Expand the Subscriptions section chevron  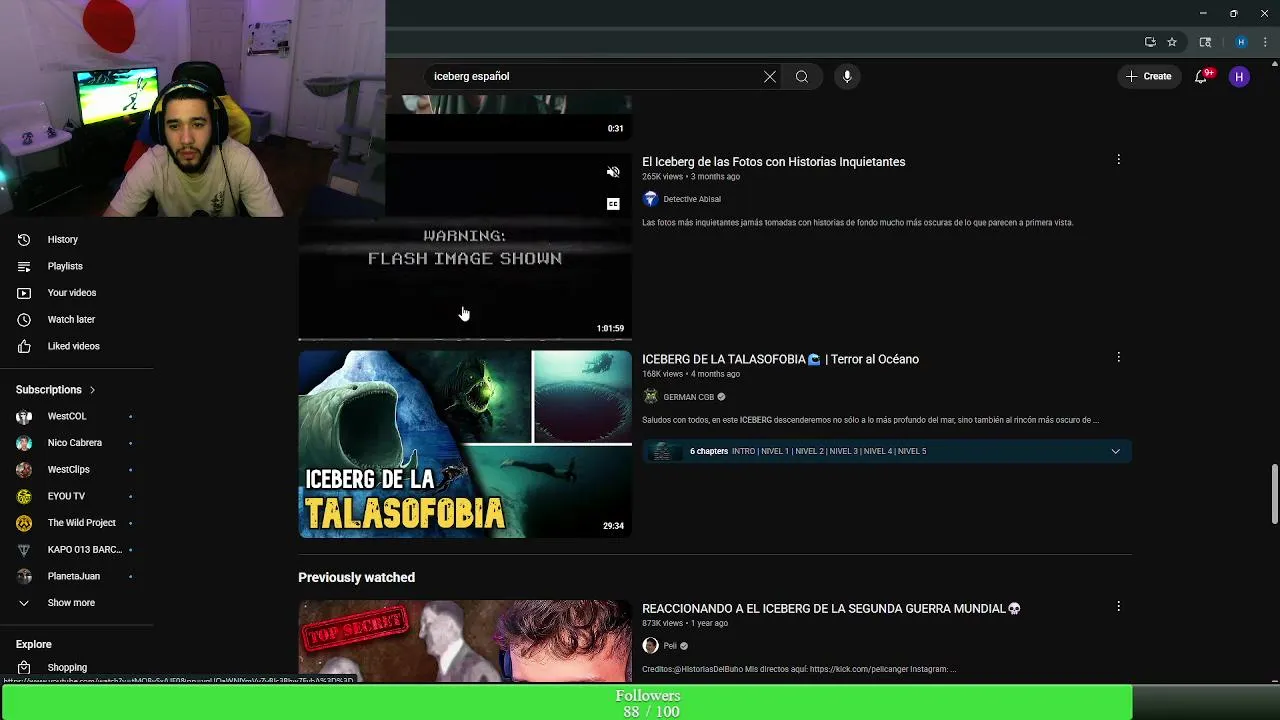(92, 390)
